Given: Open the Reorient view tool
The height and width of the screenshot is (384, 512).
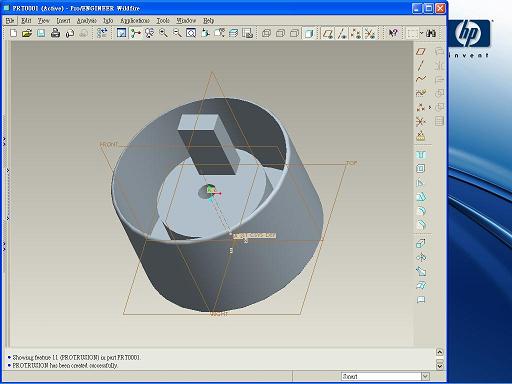Looking at the screenshot, I should (205, 33).
